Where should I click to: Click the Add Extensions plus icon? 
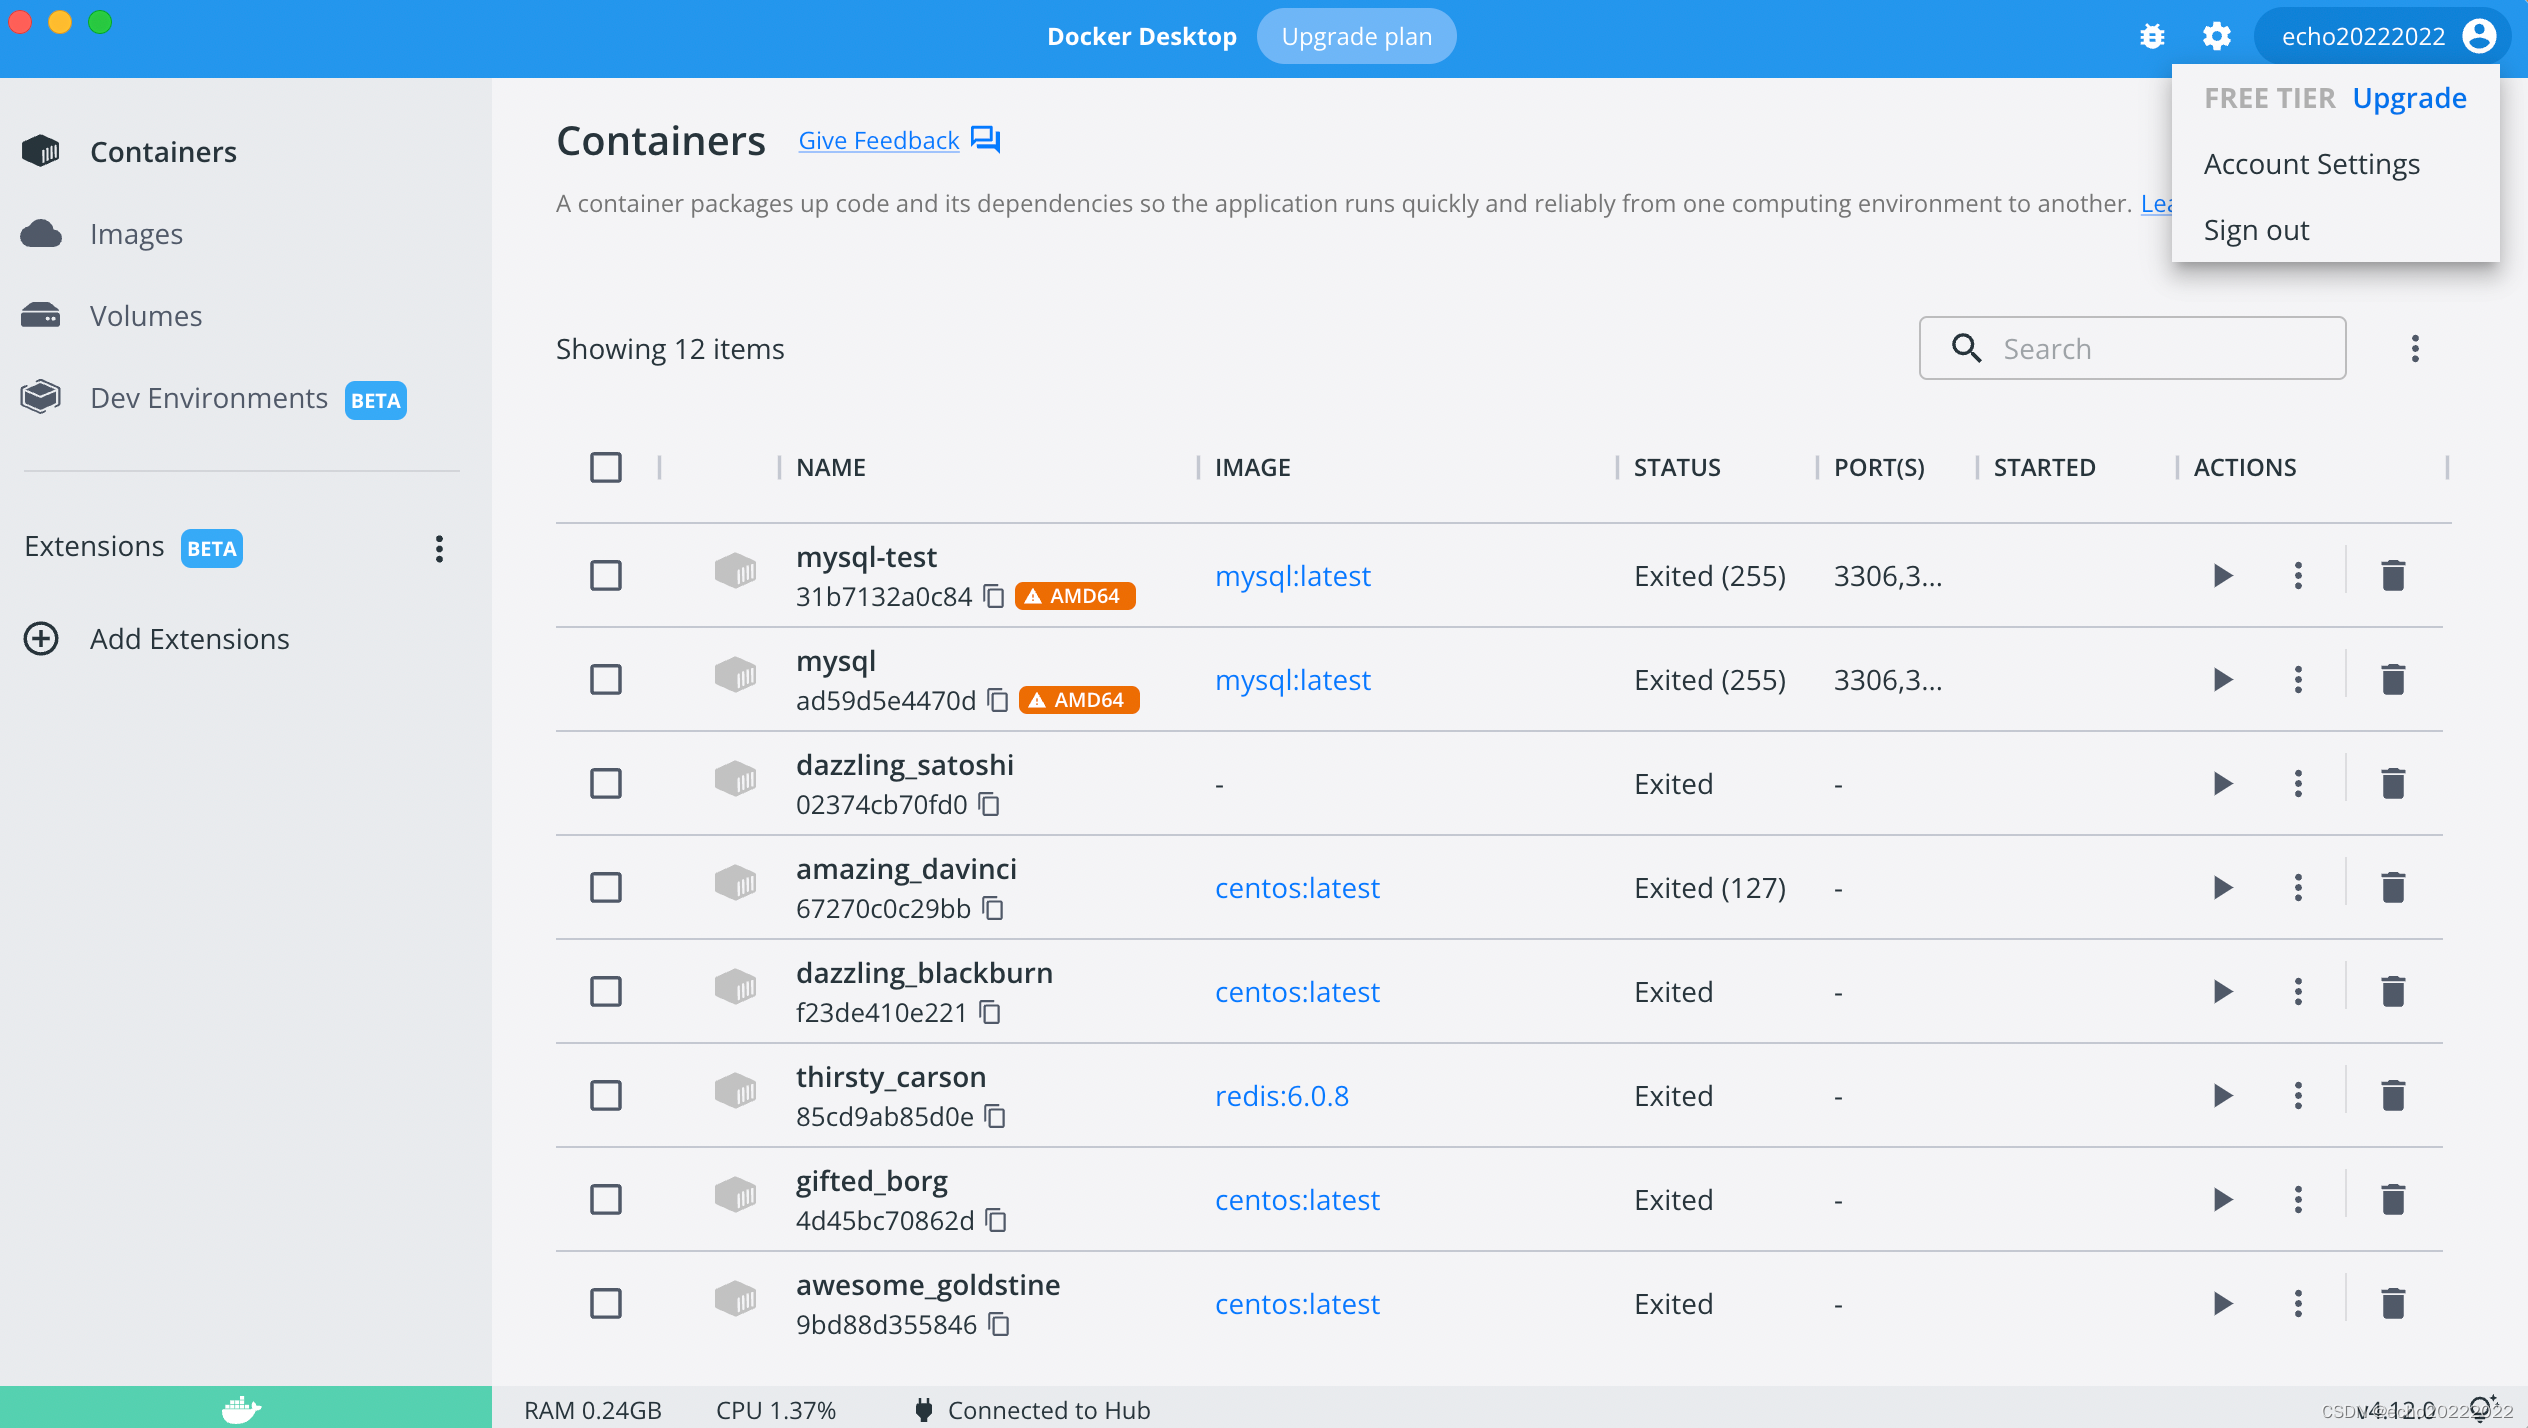(x=41, y=639)
